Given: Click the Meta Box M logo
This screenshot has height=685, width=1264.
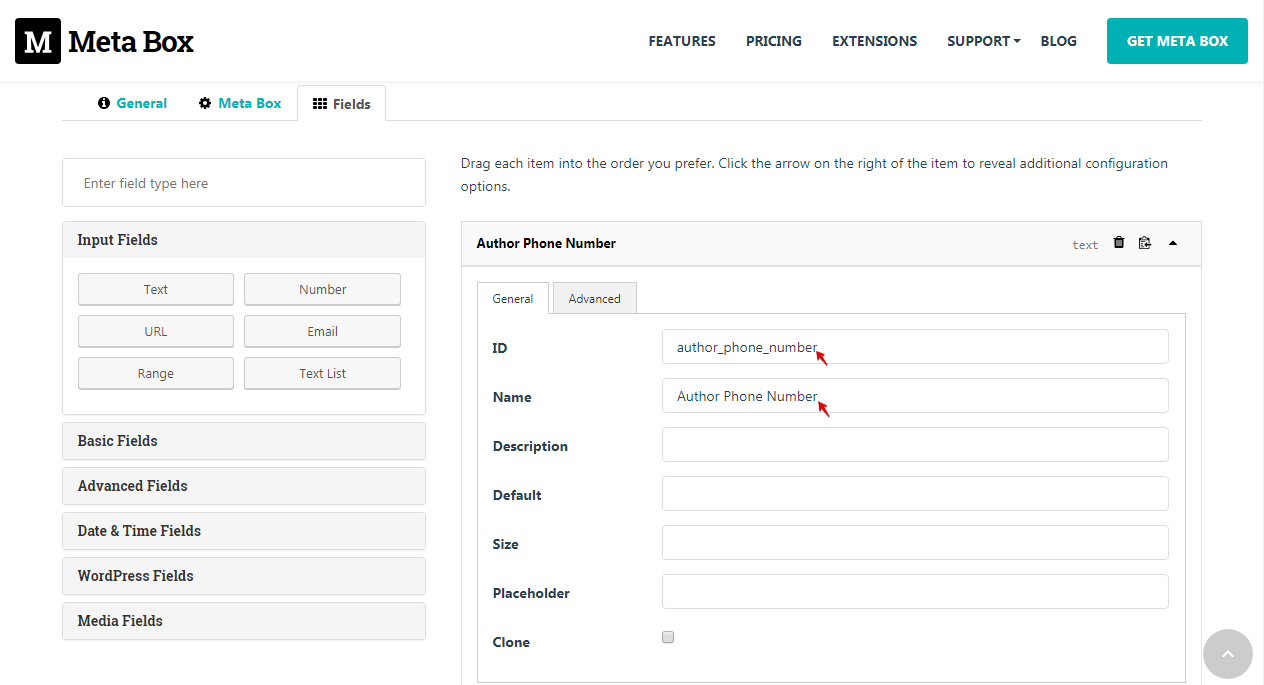Looking at the screenshot, I should click(x=36, y=41).
